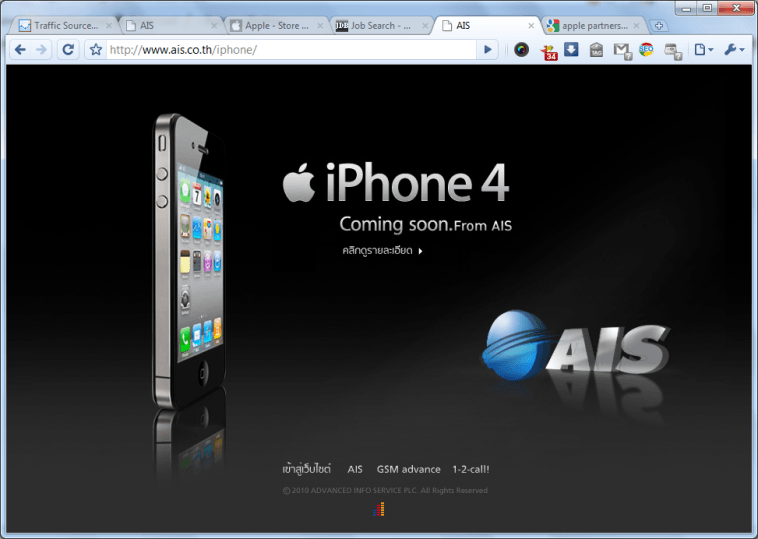Screen dimensions: 758x539
Task: Click the 1-2-call! footer link
Action: 471,469
